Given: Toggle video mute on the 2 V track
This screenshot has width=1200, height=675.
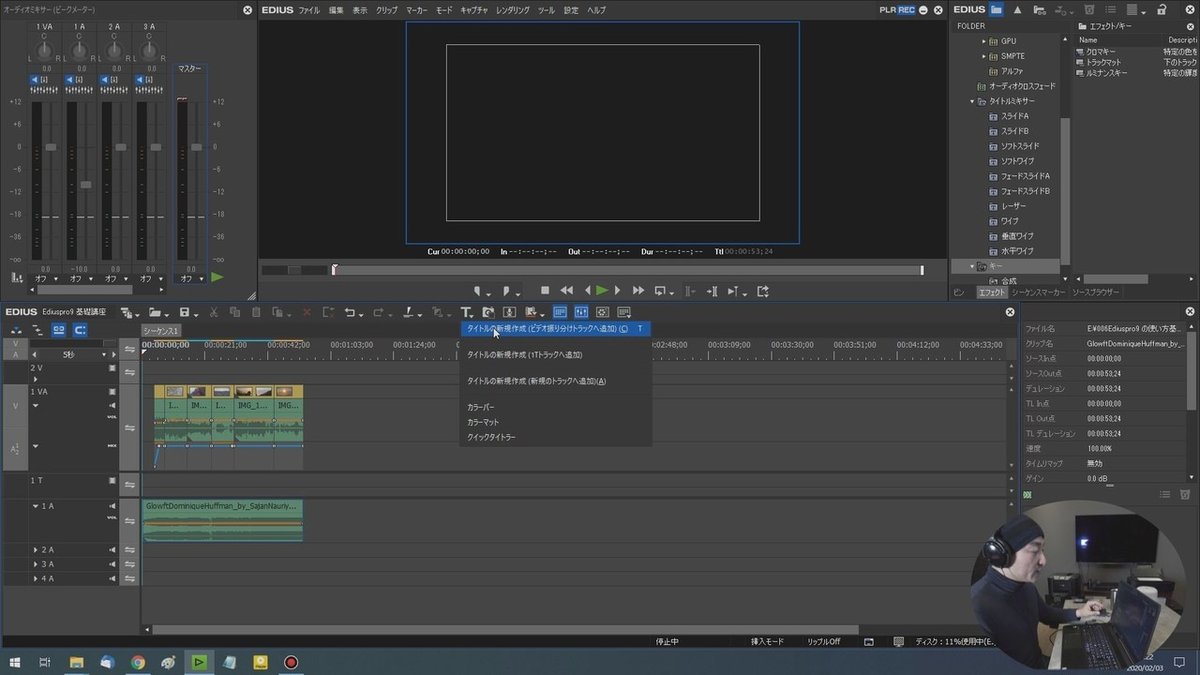Looking at the screenshot, I should (x=112, y=368).
